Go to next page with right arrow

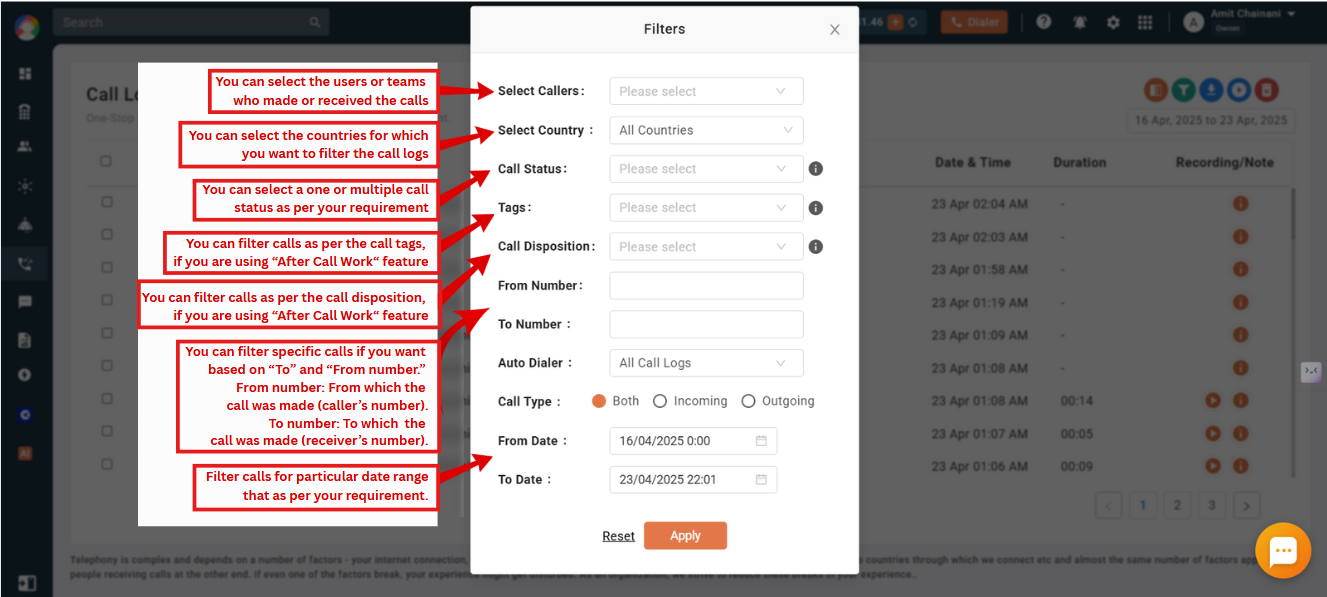coord(1247,505)
